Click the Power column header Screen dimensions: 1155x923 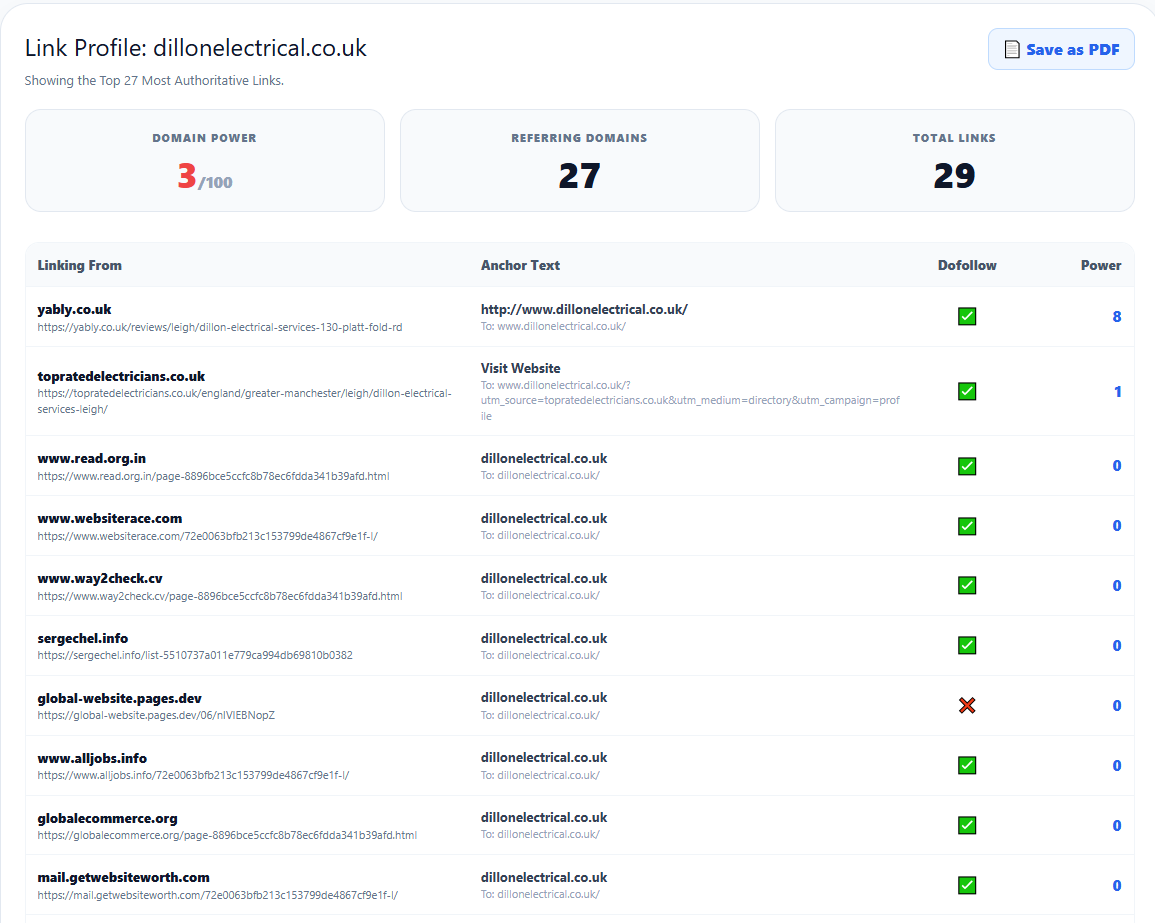(x=1101, y=265)
